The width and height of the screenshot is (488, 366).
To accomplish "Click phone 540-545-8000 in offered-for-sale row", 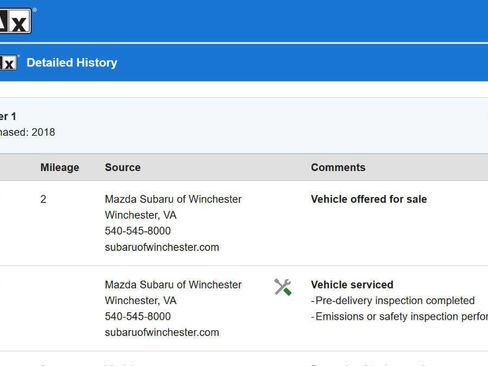I will (138, 231).
